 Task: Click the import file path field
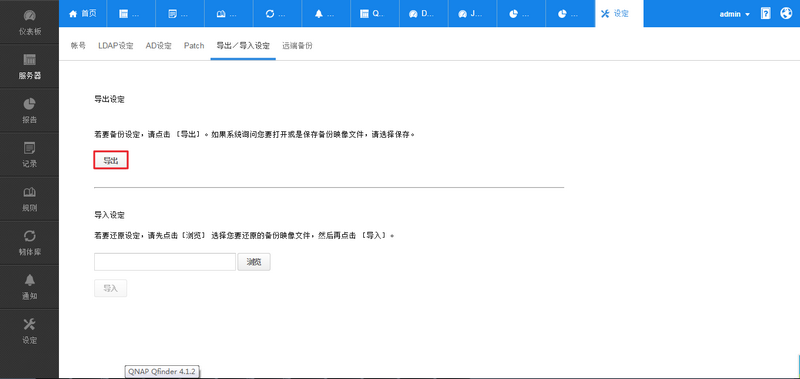tap(165, 262)
